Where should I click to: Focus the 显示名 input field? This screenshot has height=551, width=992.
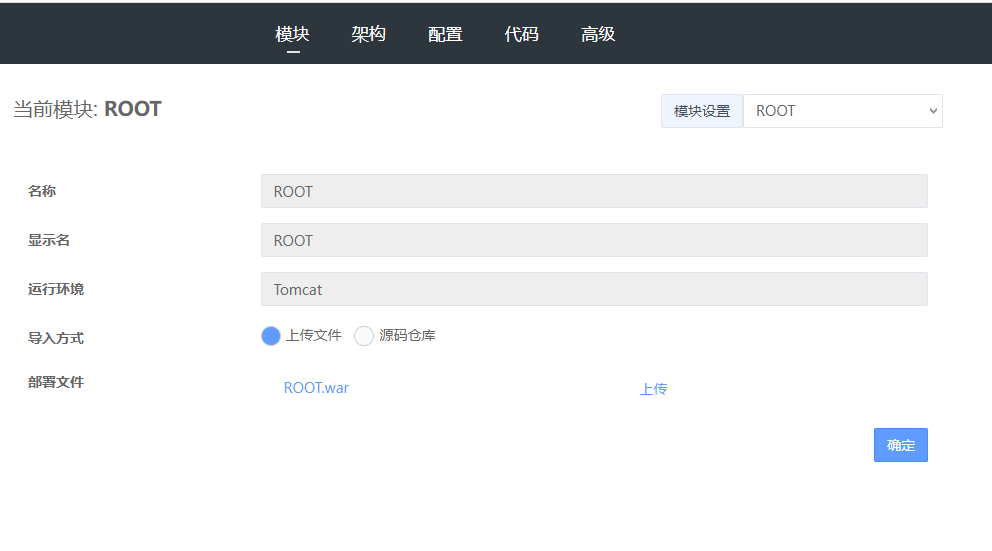pyautogui.click(x=593, y=240)
